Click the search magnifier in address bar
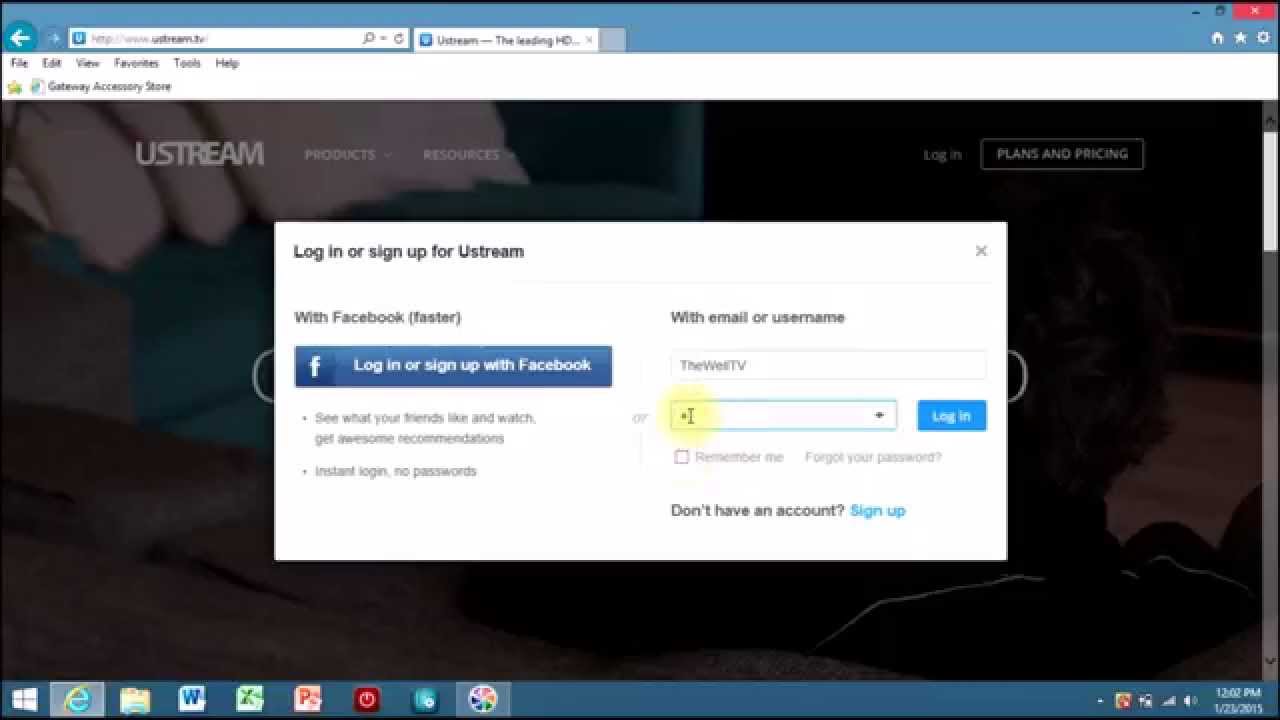 [x=368, y=38]
